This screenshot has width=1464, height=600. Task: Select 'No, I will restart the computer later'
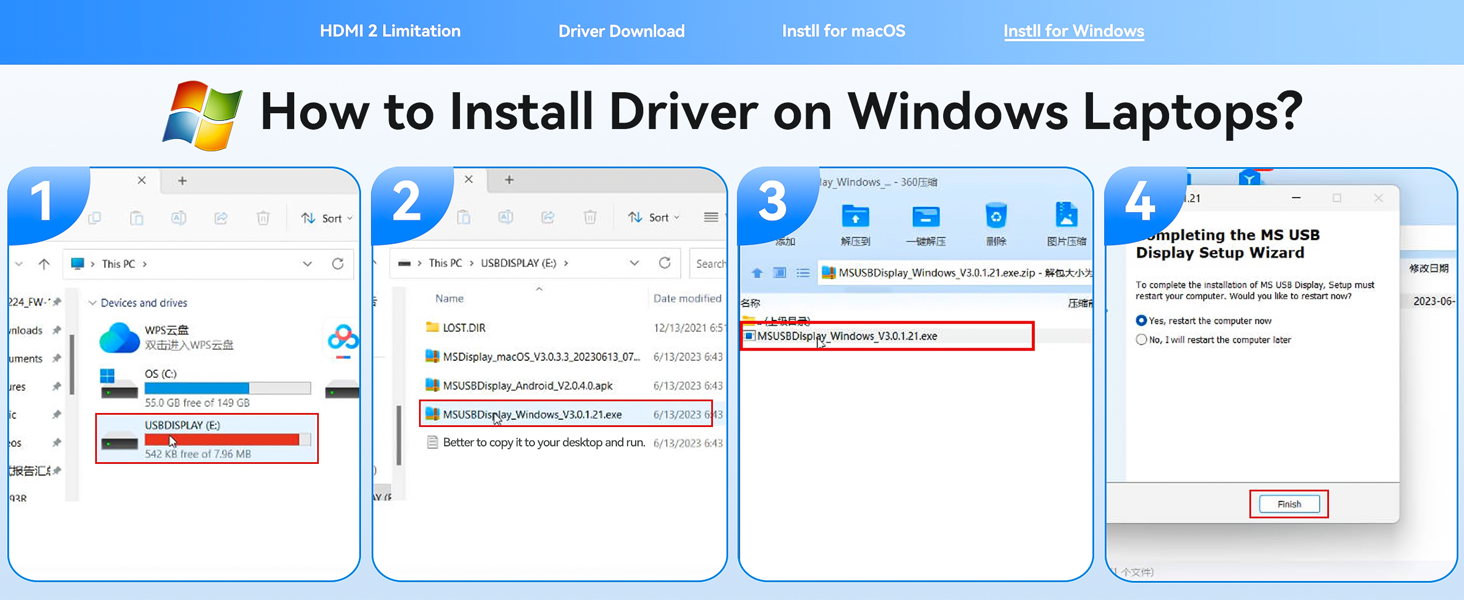coord(1141,340)
